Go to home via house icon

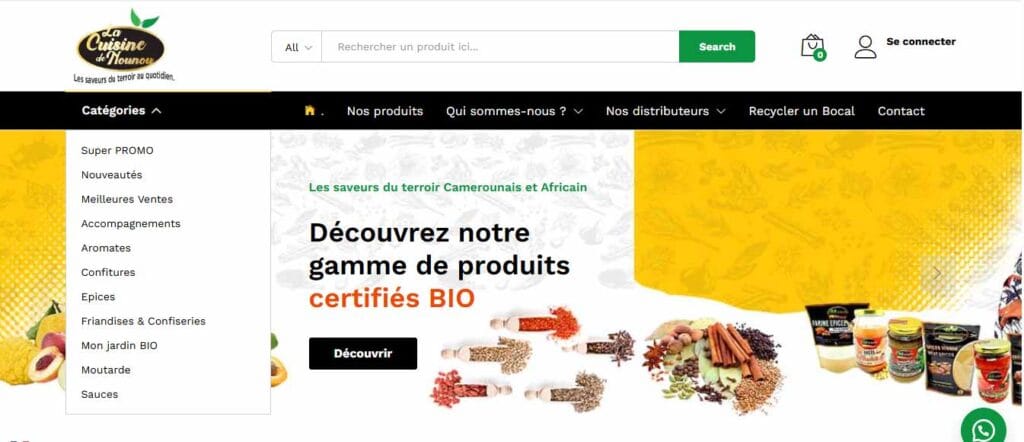click(x=310, y=110)
